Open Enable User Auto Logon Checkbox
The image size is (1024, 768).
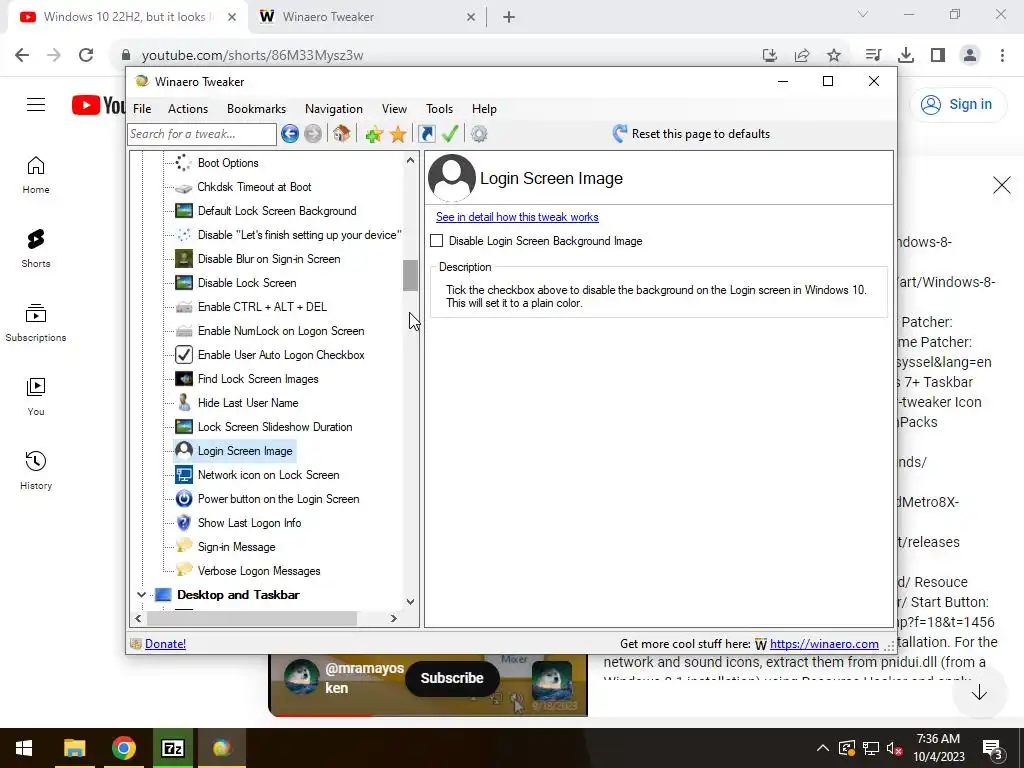[x=281, y=355]
